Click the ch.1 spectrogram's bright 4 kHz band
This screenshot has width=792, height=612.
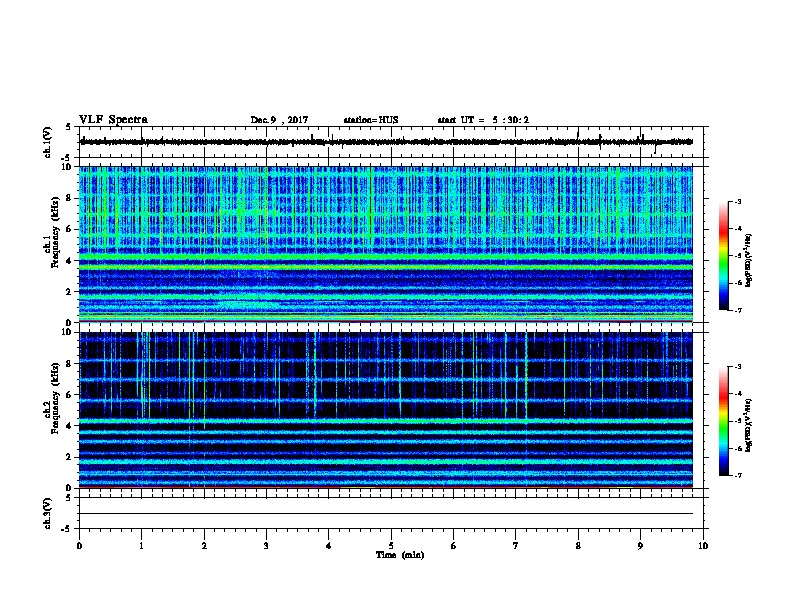[x=386, y=257]
